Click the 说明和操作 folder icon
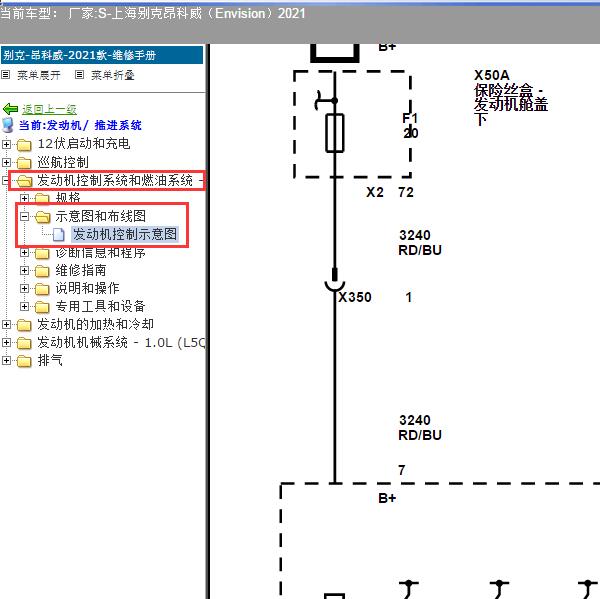 click(x=42, y=289)
